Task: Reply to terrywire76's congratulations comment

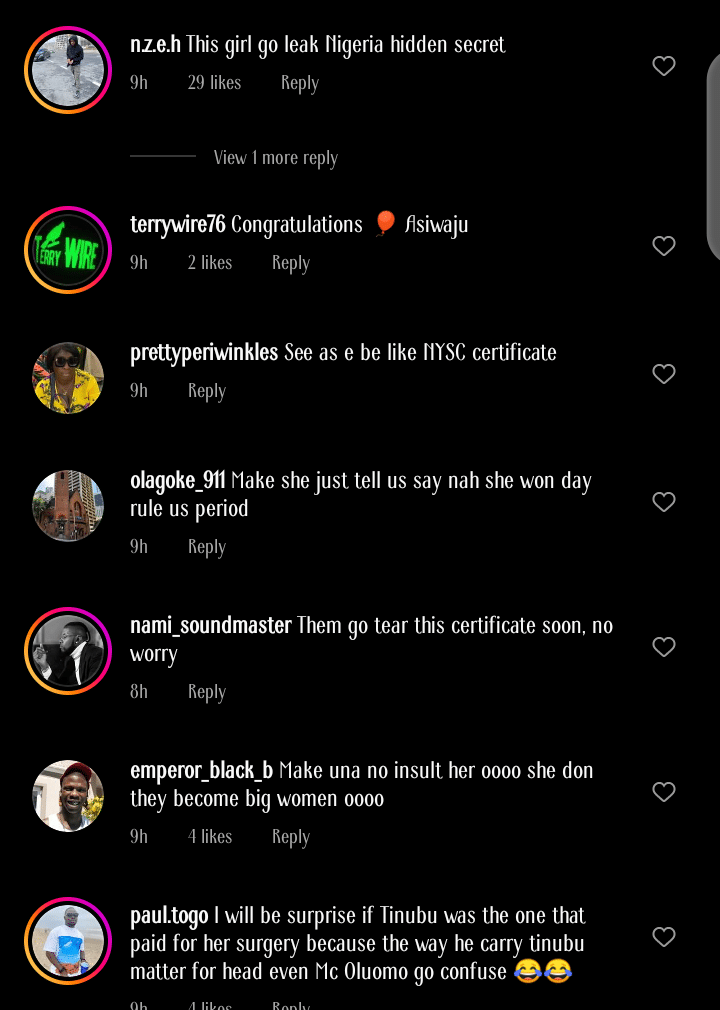Action: pos(291,263)
